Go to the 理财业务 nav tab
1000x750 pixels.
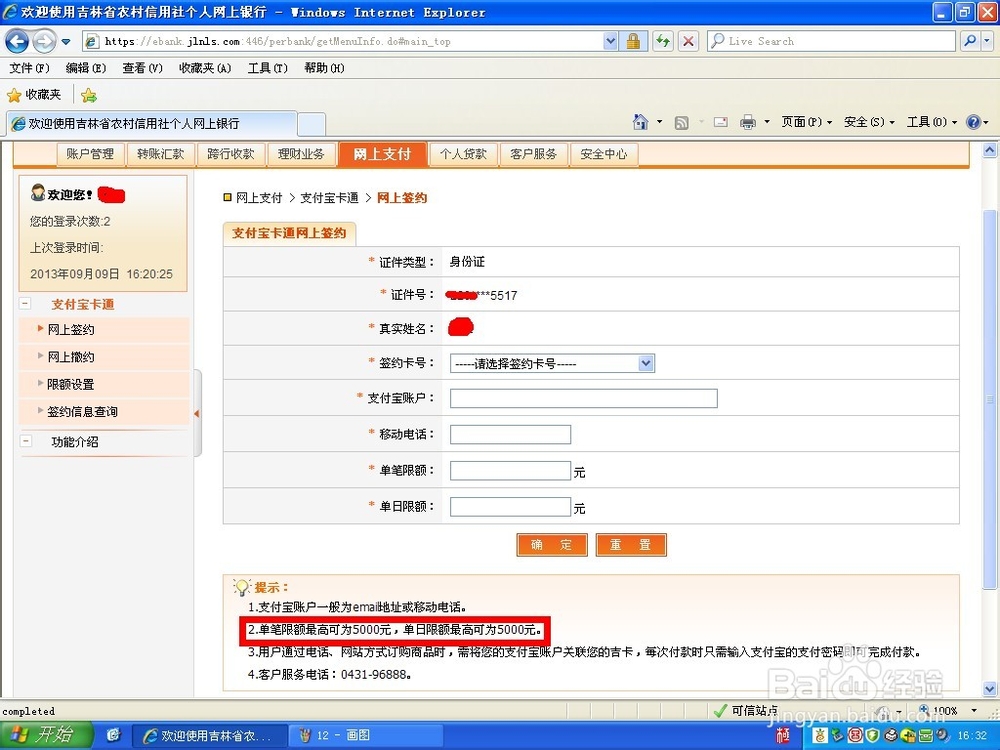click(300, 154)
